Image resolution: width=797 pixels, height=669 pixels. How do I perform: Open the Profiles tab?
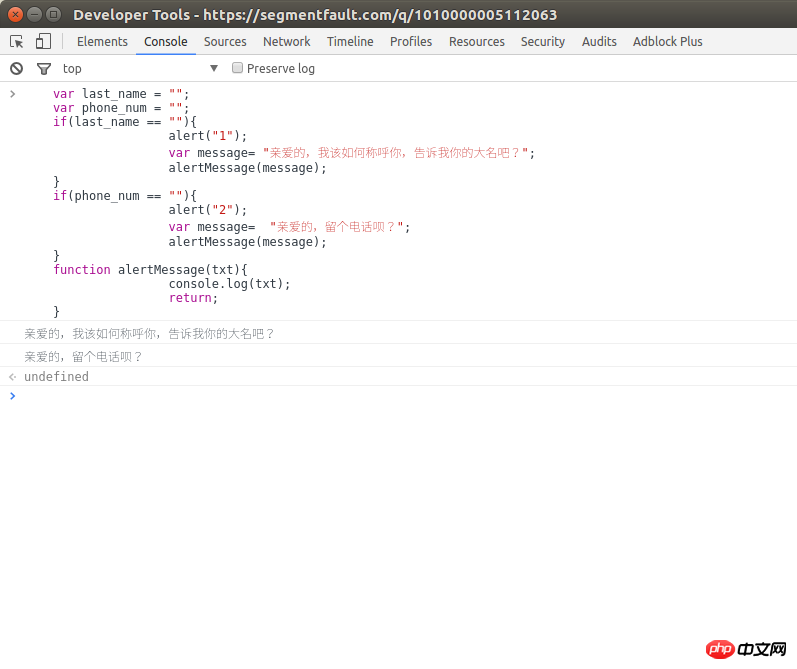pyautogui.click(x=411, y=41)
